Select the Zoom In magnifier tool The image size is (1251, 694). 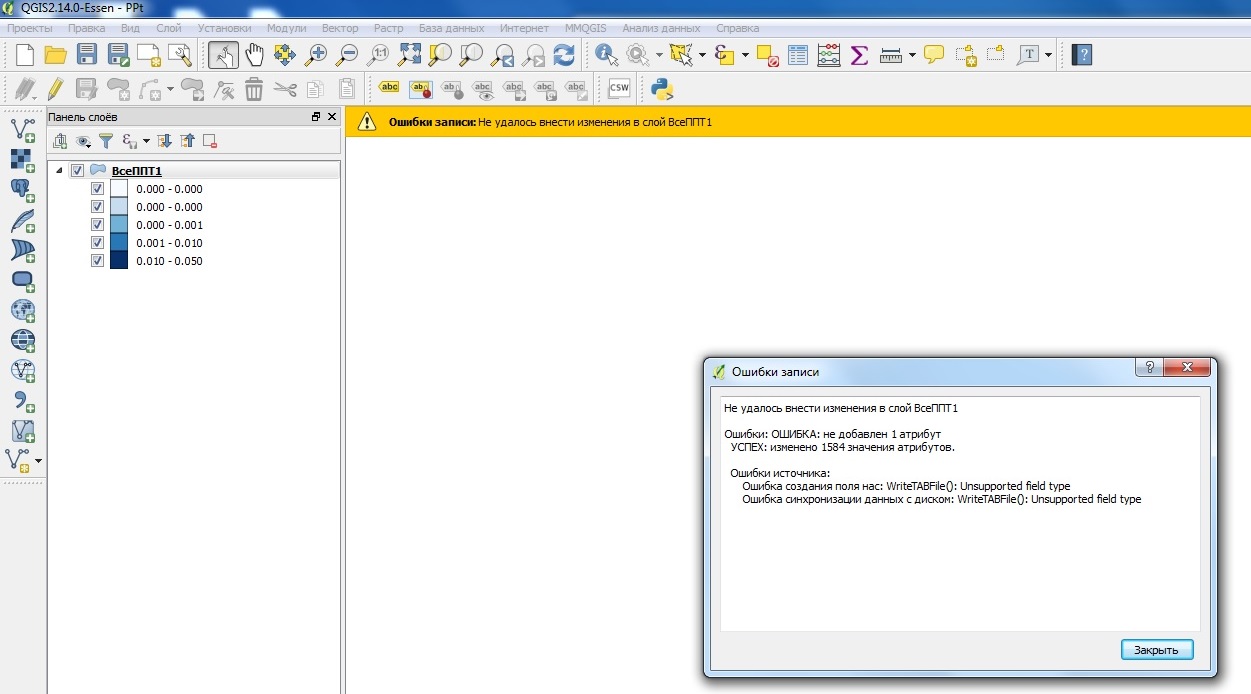coord(316,54)
